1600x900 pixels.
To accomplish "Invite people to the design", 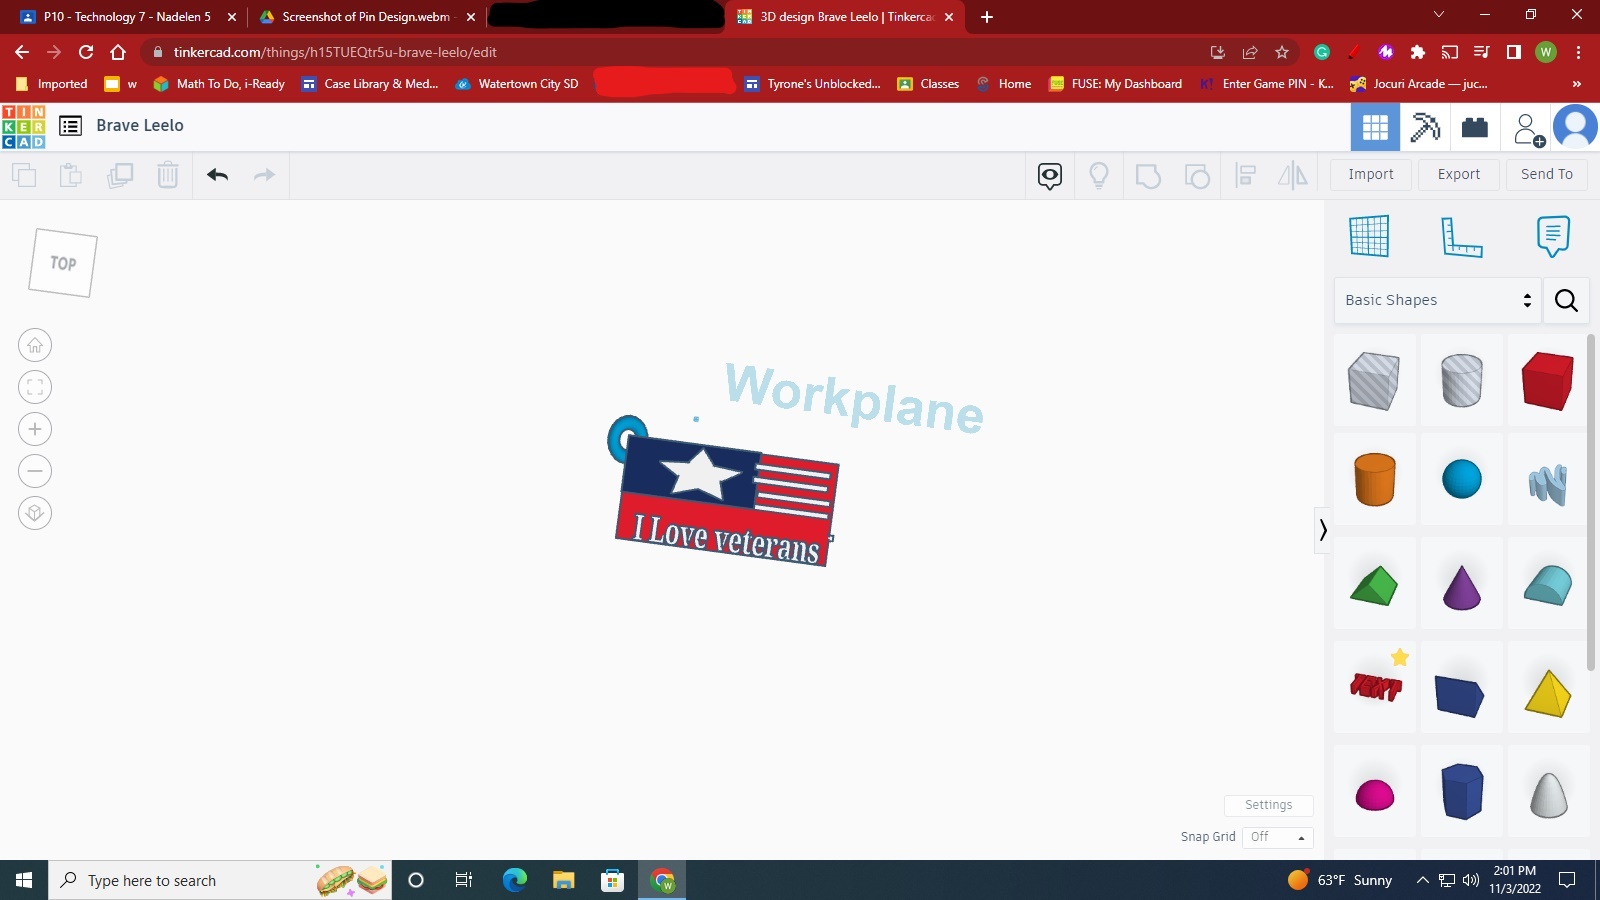I will [x=1529, y=129].
